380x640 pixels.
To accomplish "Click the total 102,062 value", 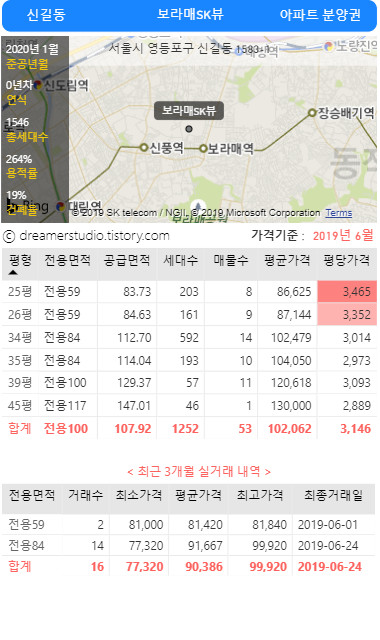I will (289, 429).
